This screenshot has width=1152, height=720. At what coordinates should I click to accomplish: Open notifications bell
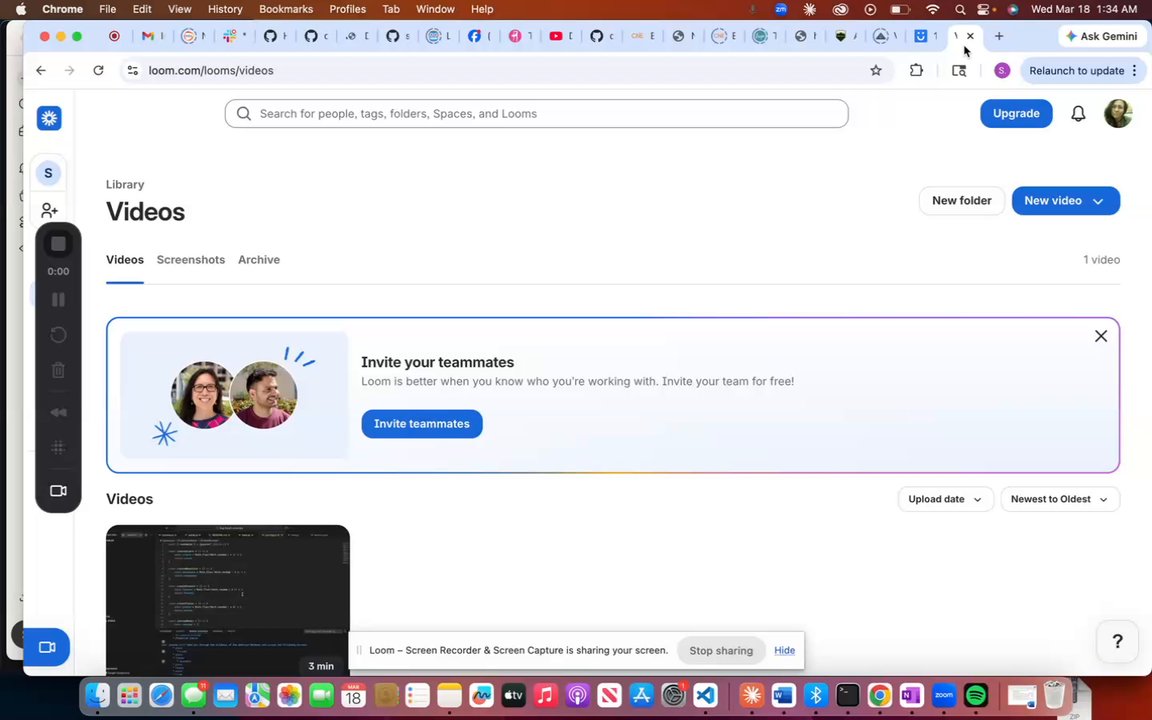coord(1078,114)
